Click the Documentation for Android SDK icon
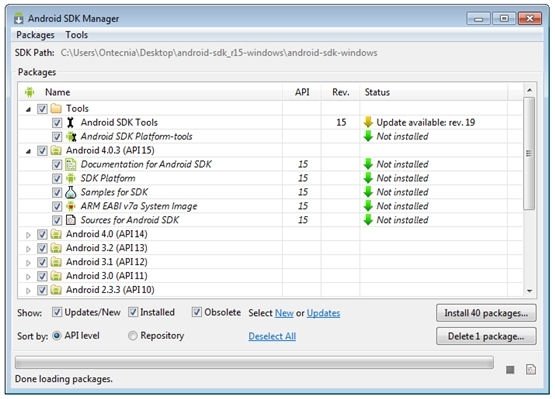Screen dimensions: 555x399 71,164
